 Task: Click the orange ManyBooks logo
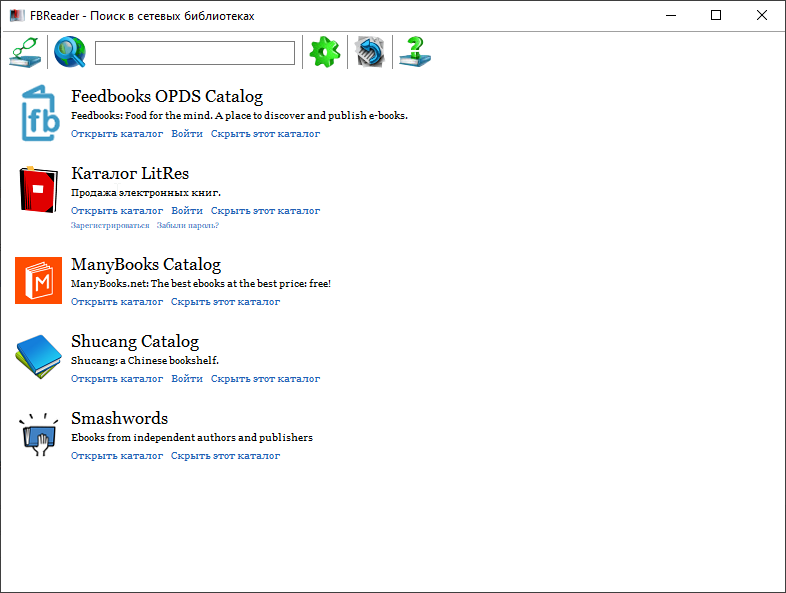click(x=39, y=281)
